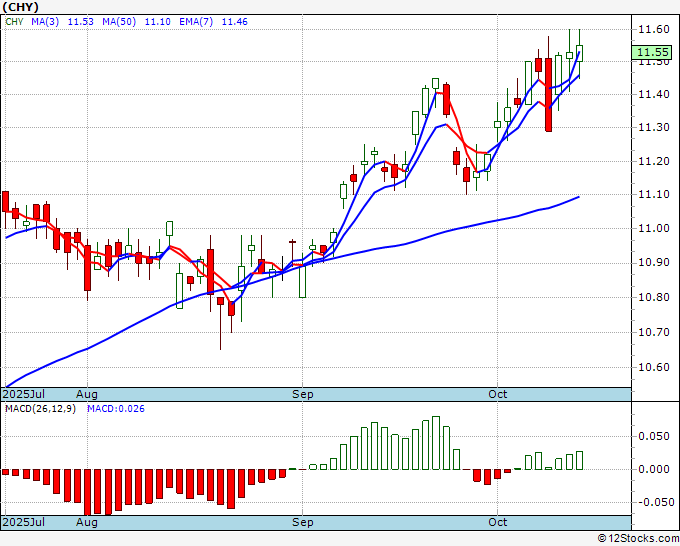Select the MA(50) legend value 11.10
The image size is (680, 546).
click(x=157, y=22)
